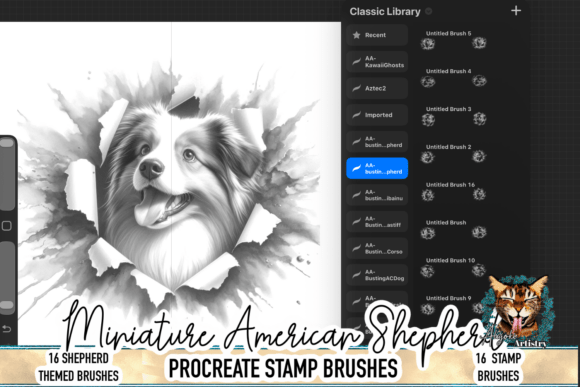
Task: Select the unhighlighted AA-bustin...pherd brush set
Action: pyautogui.click(x=377, y=142)
